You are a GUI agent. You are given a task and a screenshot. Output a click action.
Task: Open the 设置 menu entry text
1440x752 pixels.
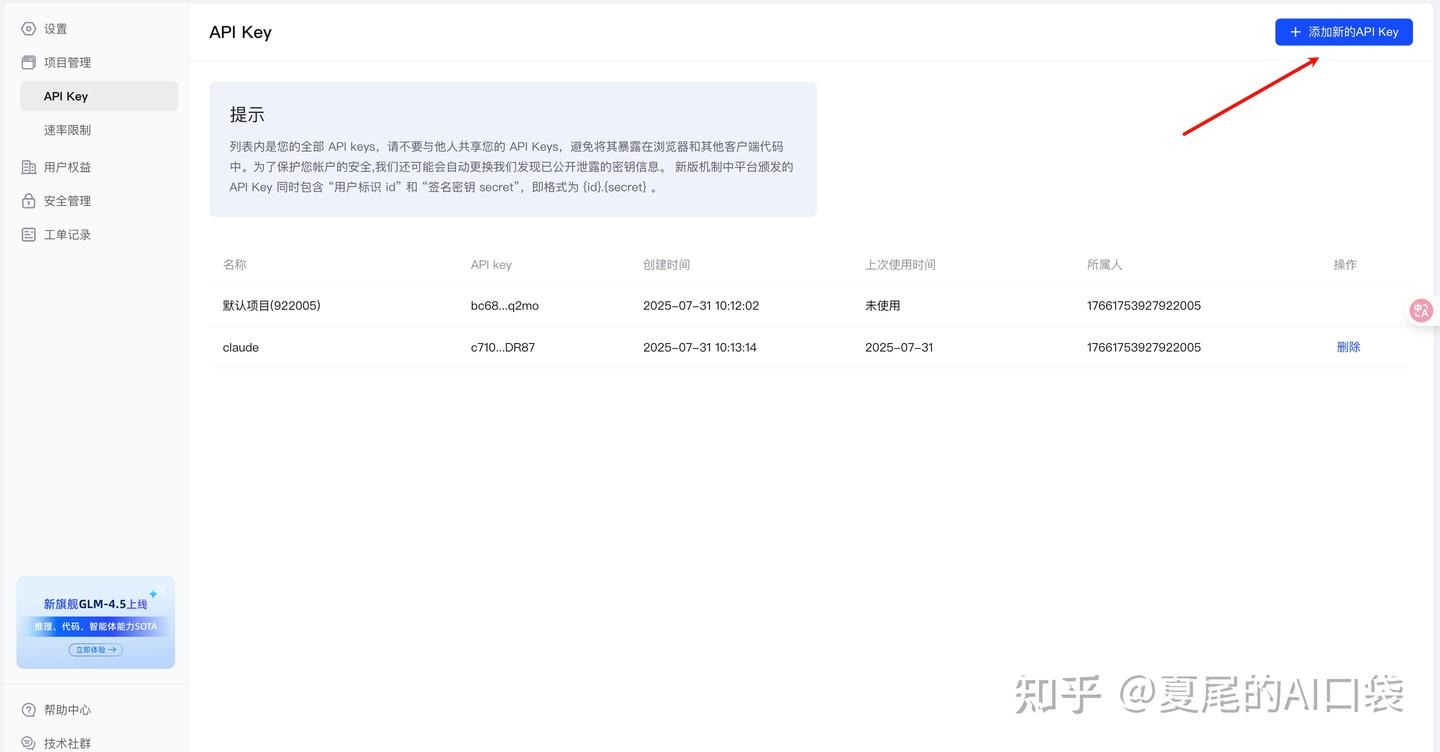pyautogui.click(x=56, y=29)
